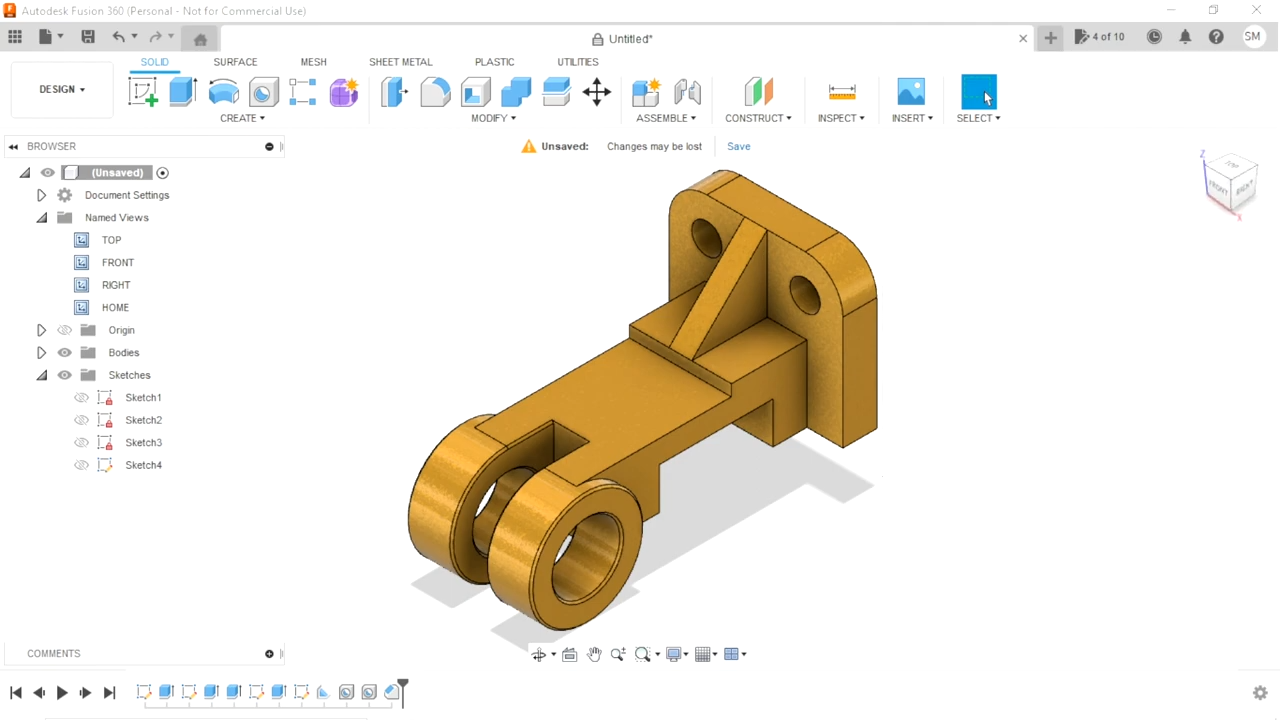Switch to the SURFACE tab
The height and width of the screenshot is (720, 1280).
click(235, 62)
